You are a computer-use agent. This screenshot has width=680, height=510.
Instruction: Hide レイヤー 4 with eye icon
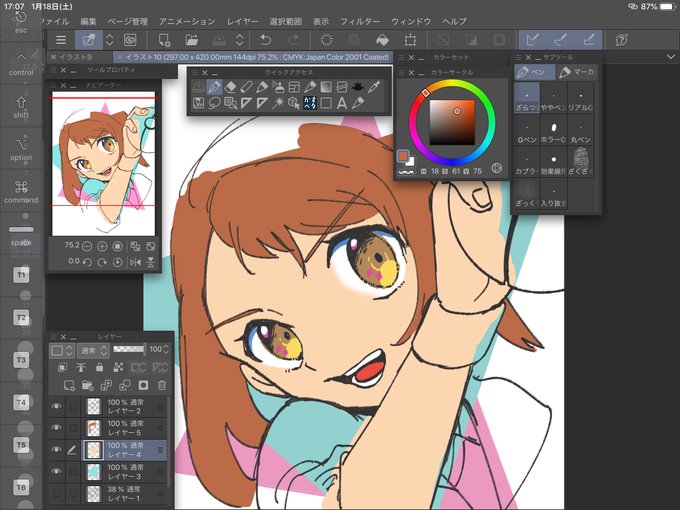click(x=56, y=449)
